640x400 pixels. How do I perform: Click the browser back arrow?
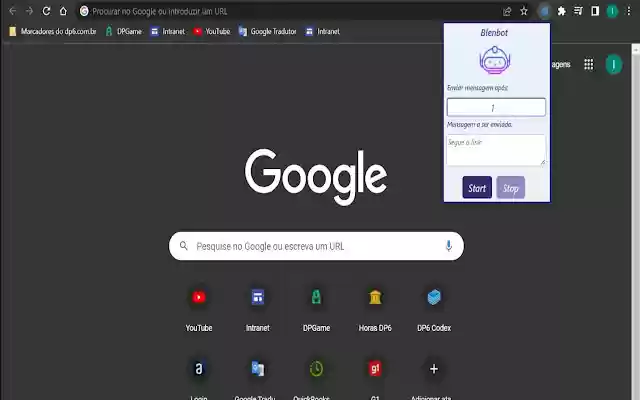[13, 11]
